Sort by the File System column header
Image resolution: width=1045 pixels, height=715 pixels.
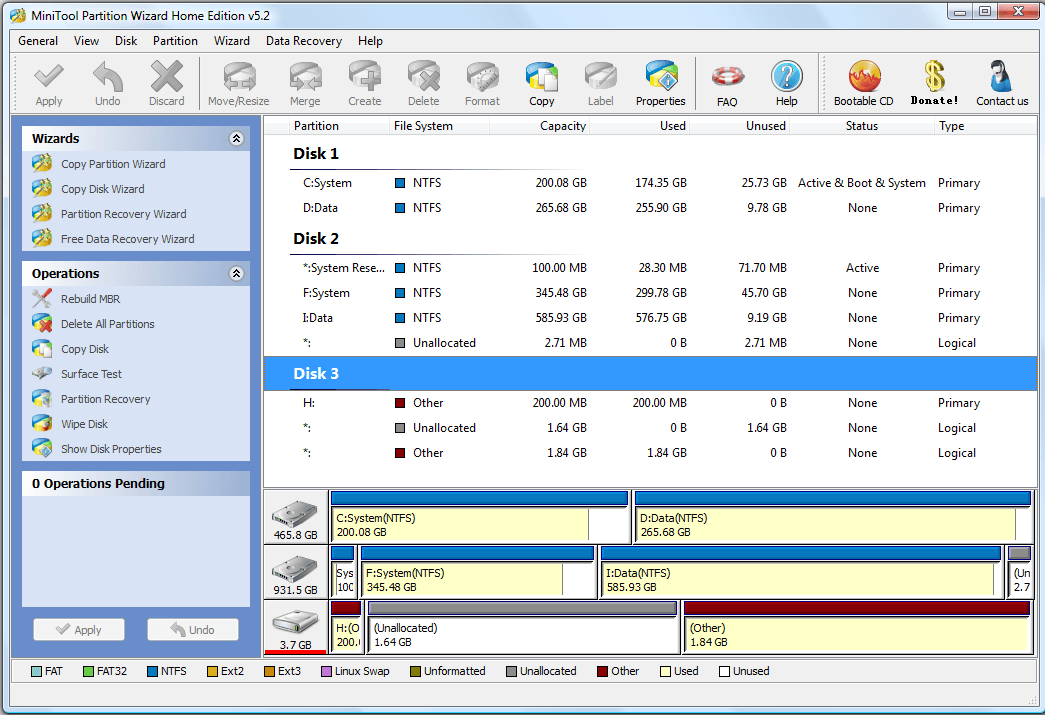click(439, 126)
